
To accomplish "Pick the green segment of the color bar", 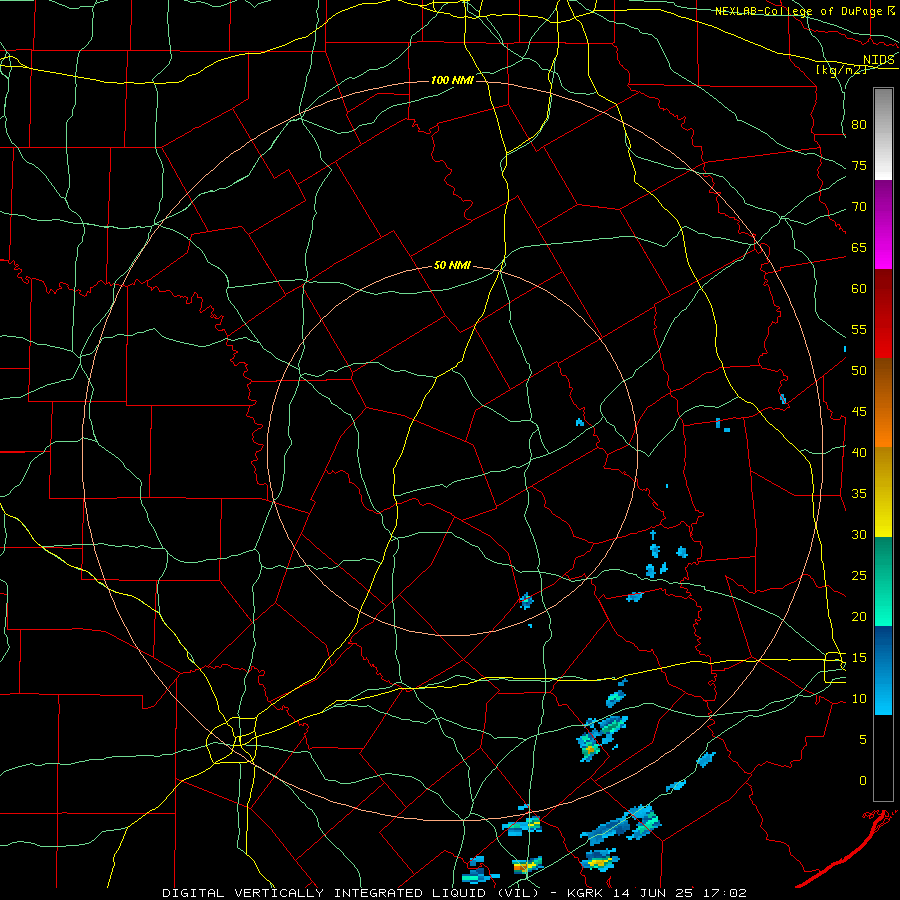I will coord(883,581).
